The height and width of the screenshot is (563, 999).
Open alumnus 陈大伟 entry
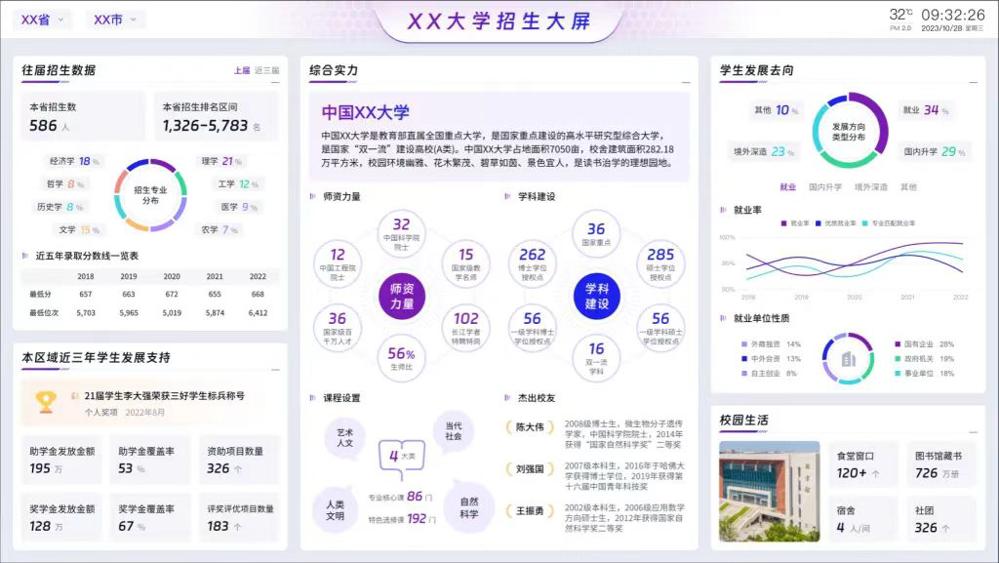pos(594,434)
